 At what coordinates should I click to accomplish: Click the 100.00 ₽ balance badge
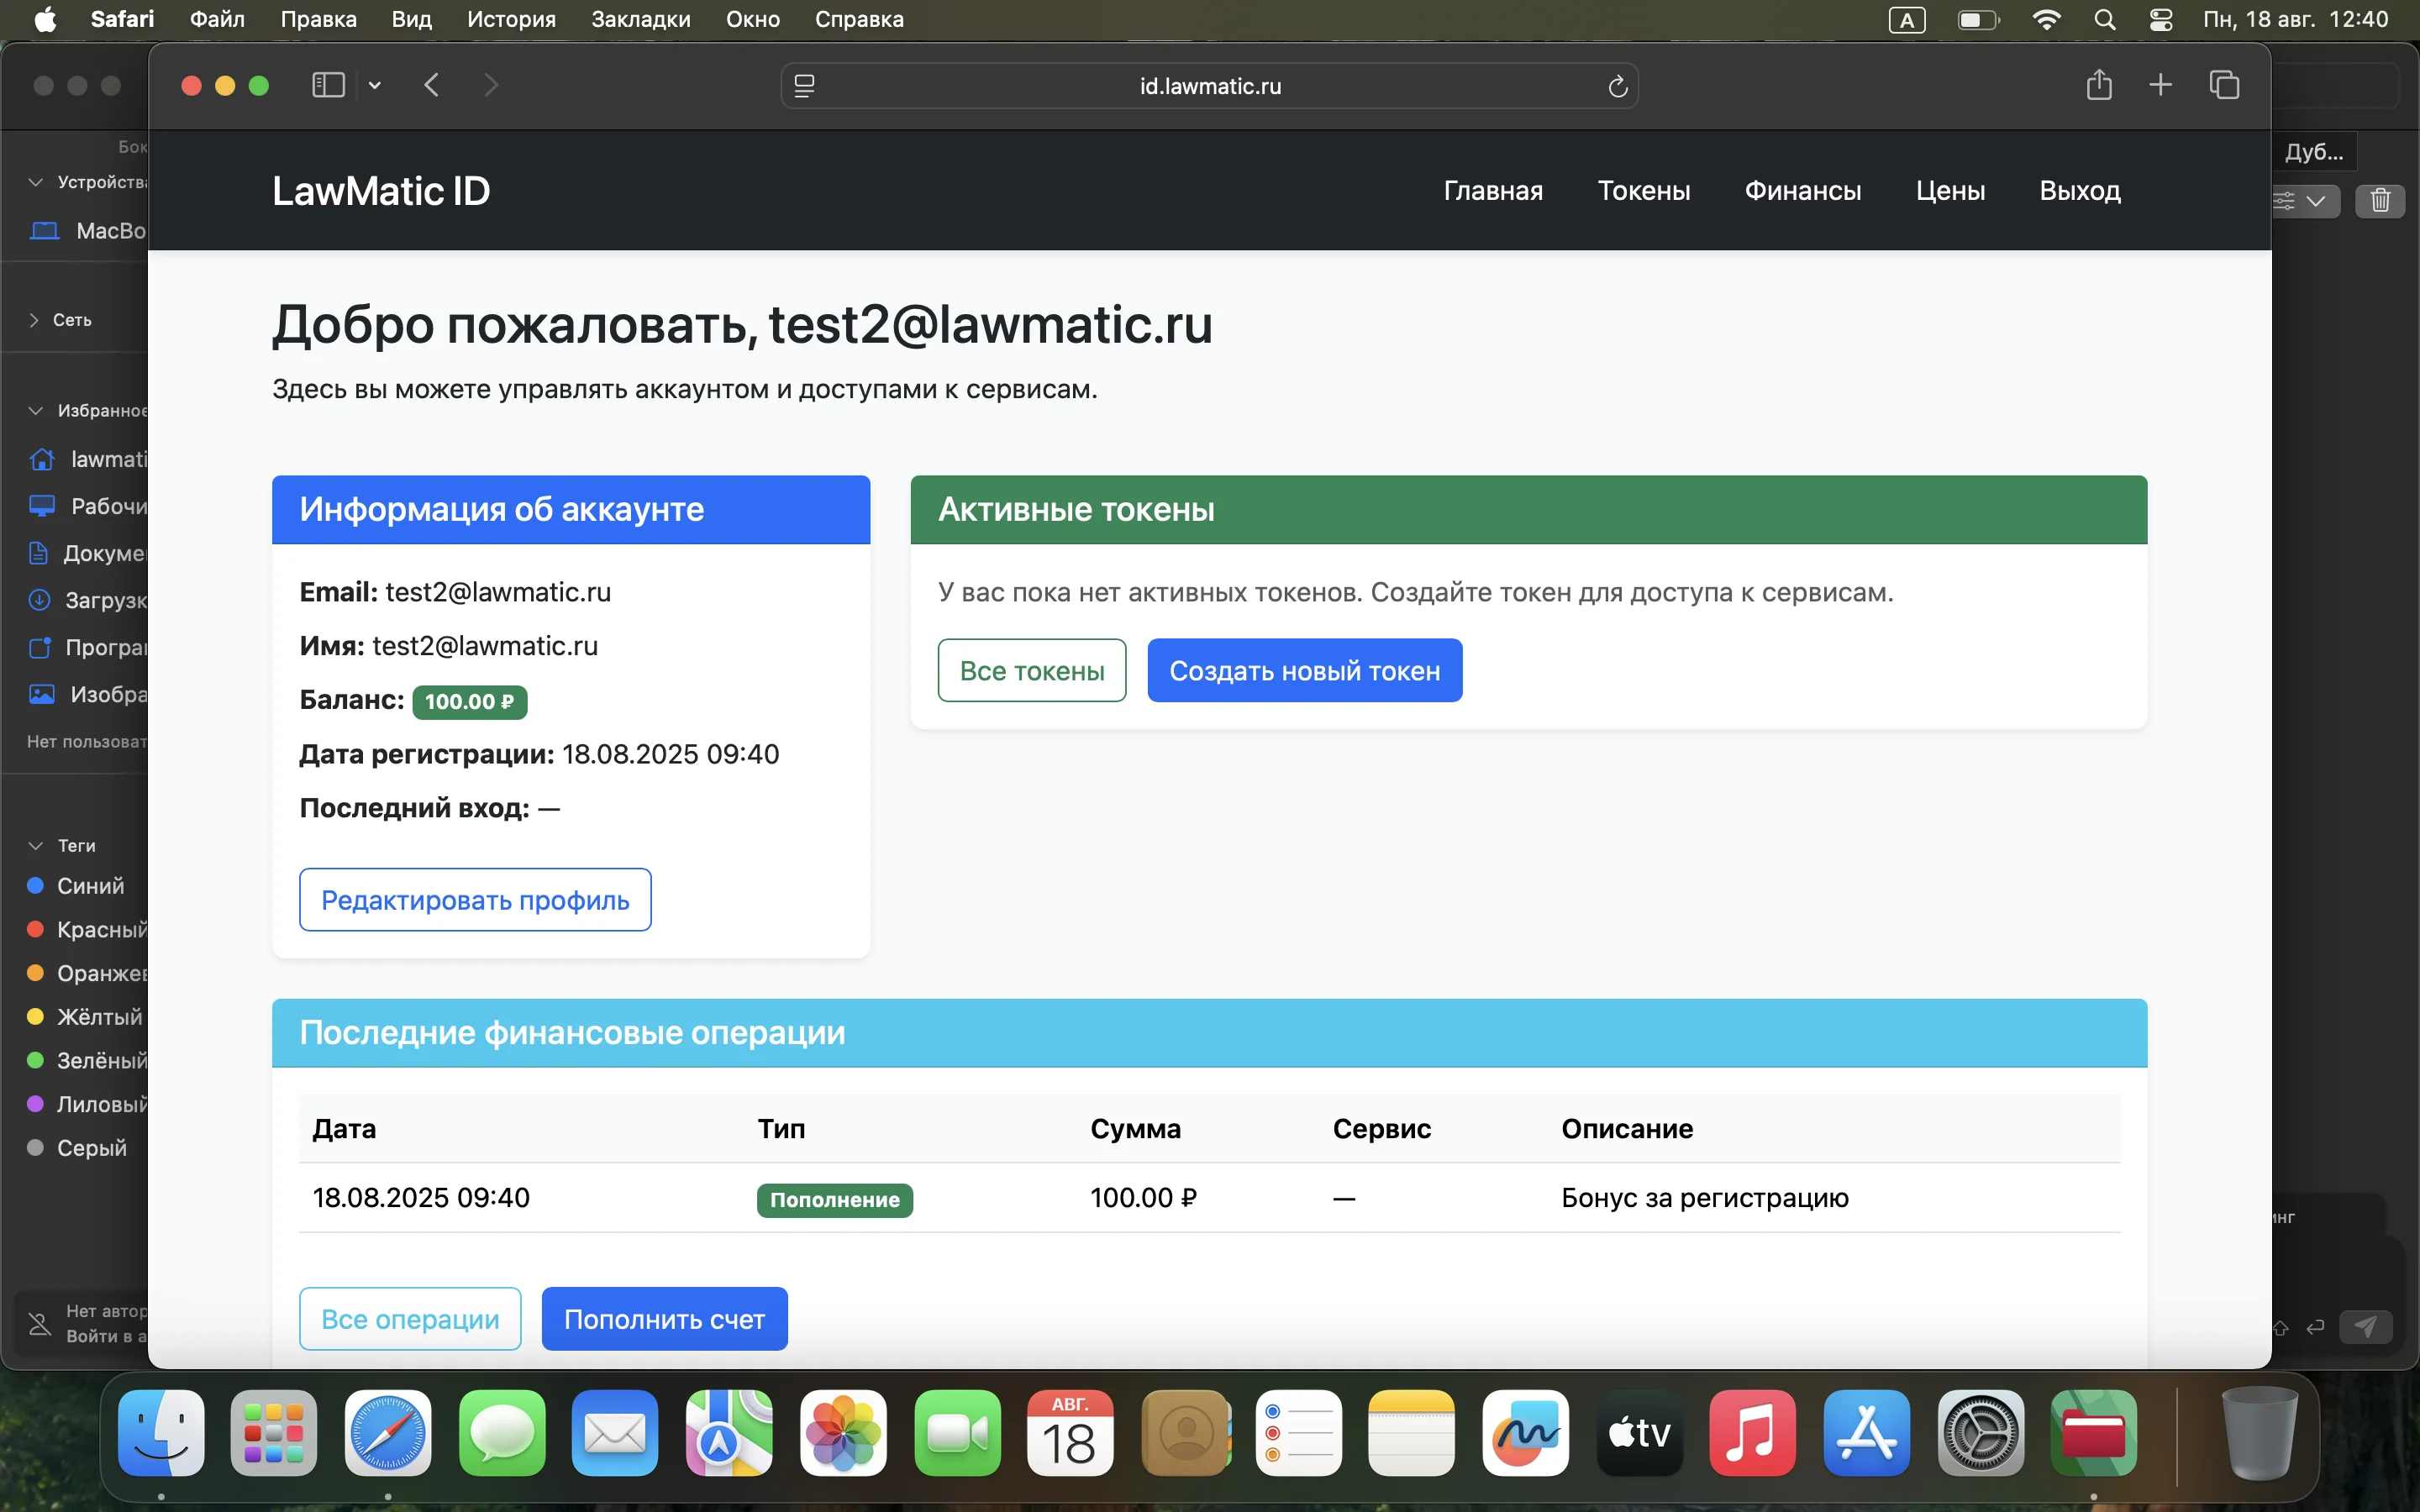470,701
